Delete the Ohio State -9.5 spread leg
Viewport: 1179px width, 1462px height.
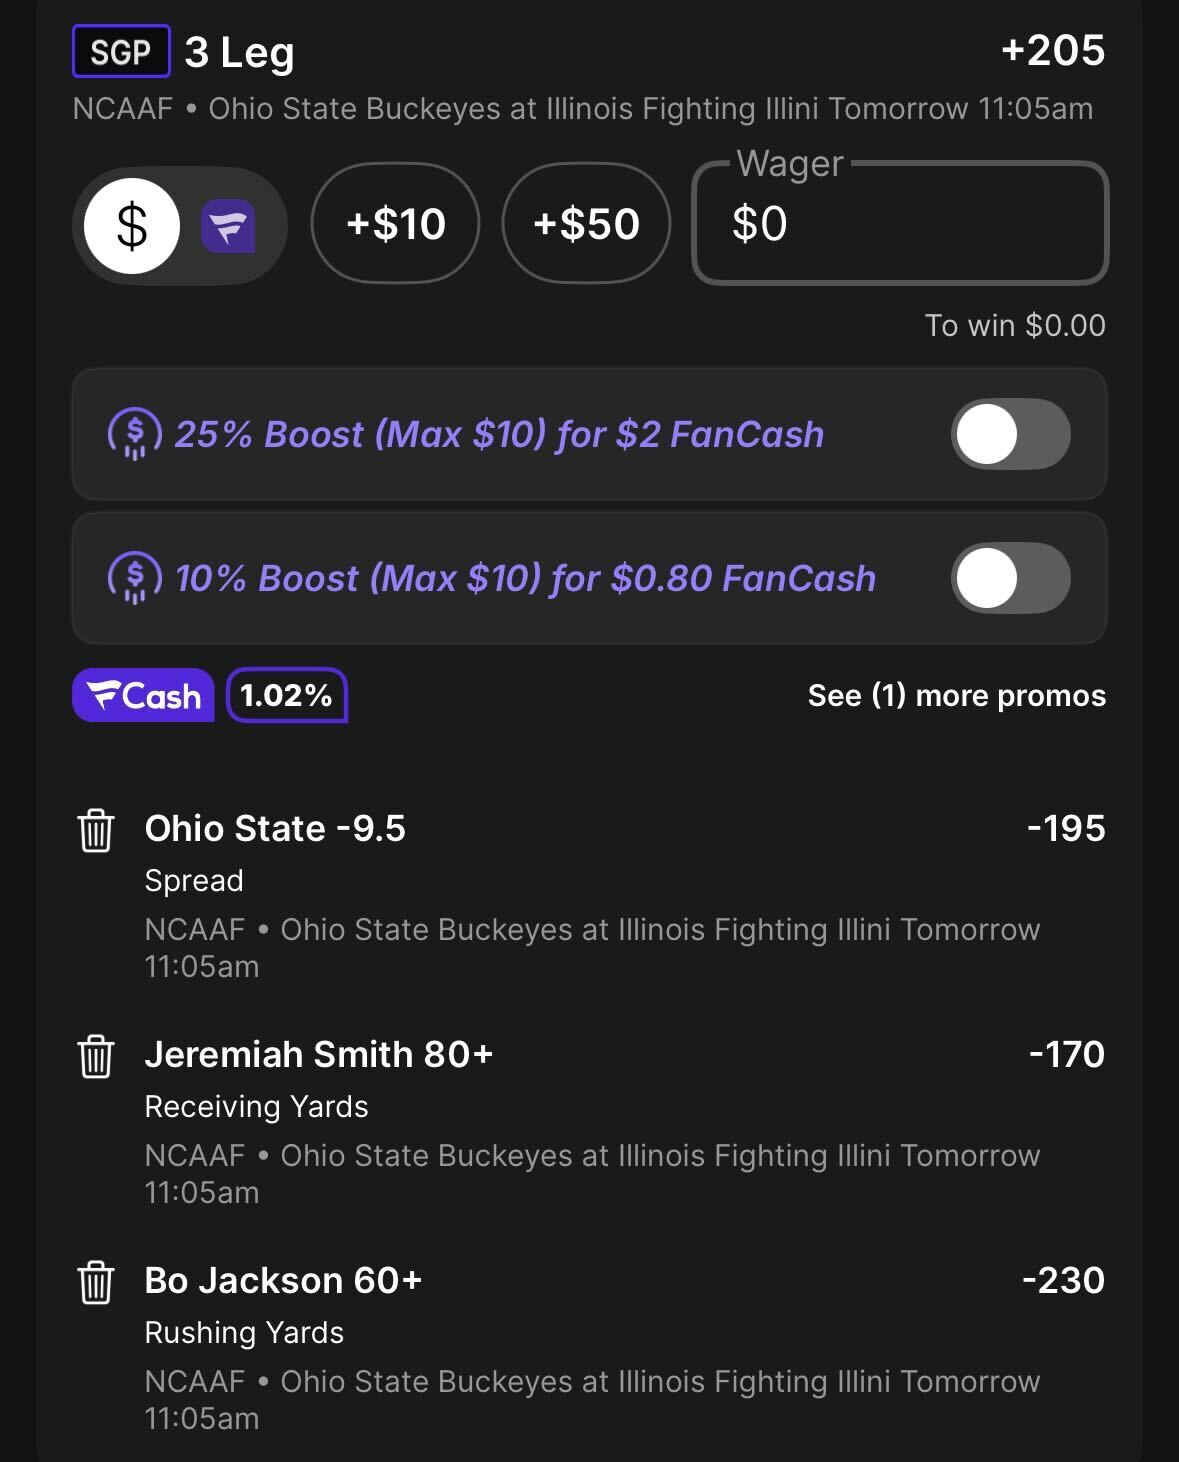click(96, 830)
